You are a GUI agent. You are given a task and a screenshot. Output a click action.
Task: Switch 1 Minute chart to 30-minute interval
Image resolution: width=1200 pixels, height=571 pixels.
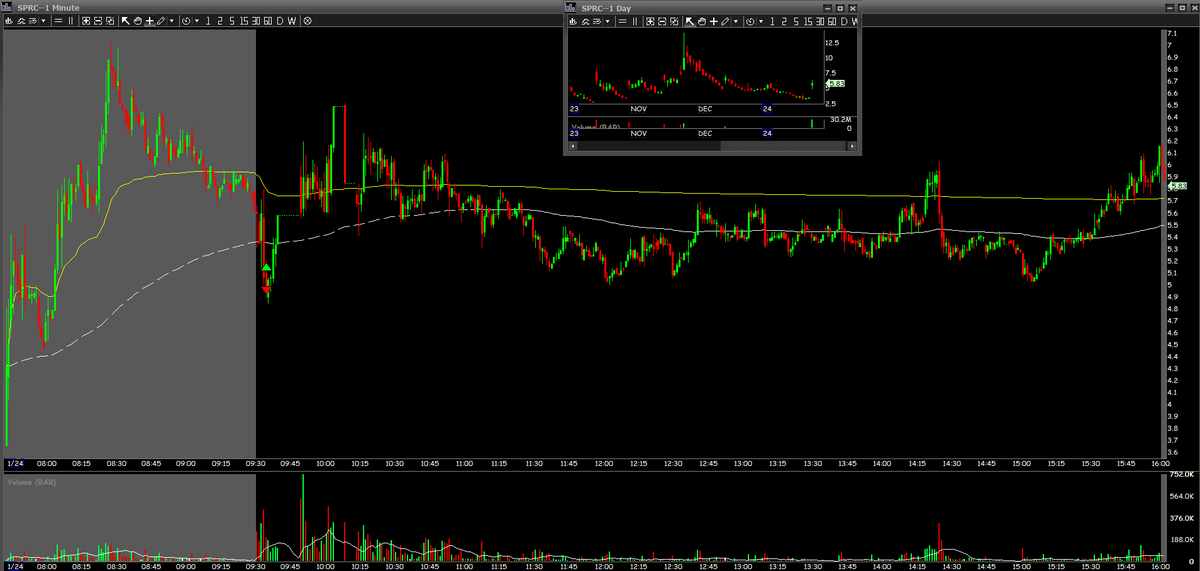256,20
